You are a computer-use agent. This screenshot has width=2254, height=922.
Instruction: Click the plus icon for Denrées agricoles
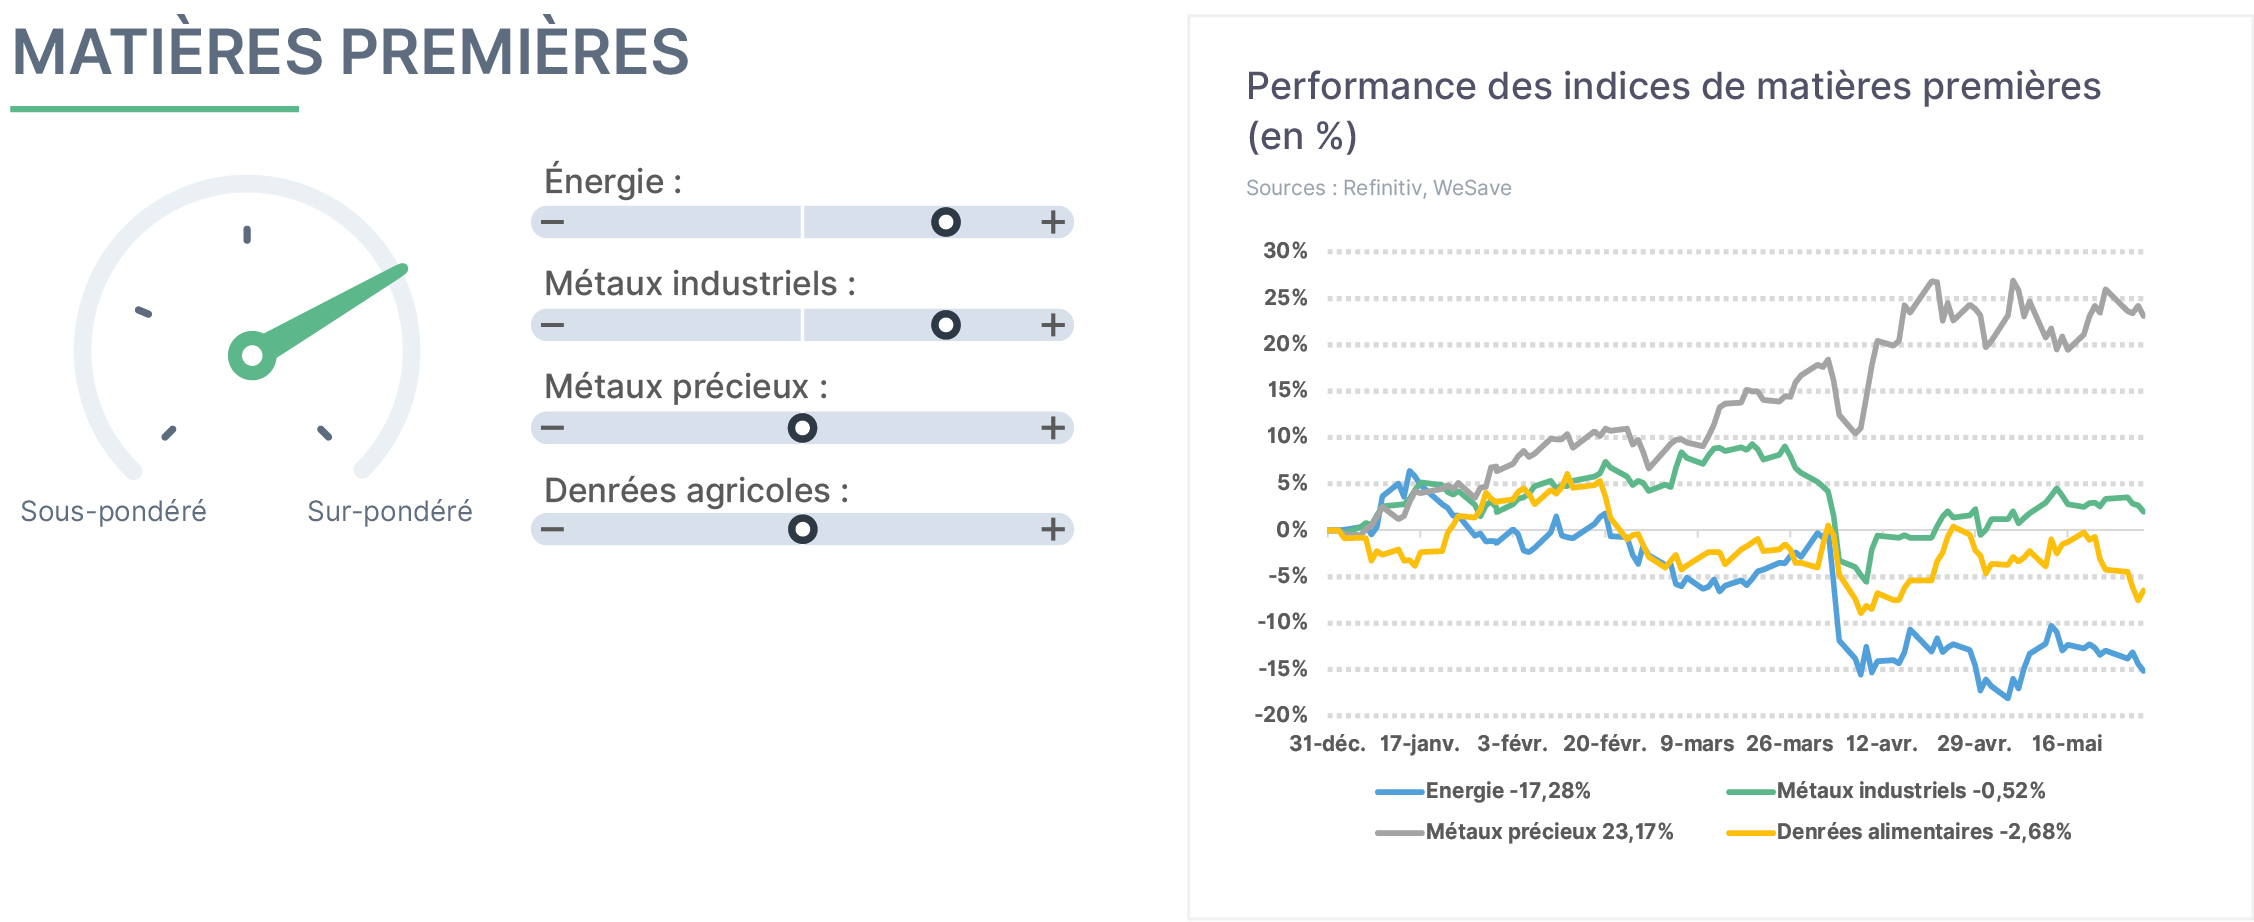point(1052,529)
